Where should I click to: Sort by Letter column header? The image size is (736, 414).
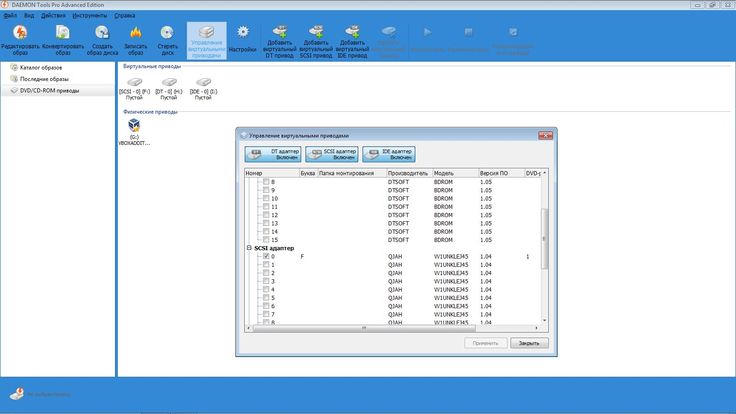(x=308, y=173)
